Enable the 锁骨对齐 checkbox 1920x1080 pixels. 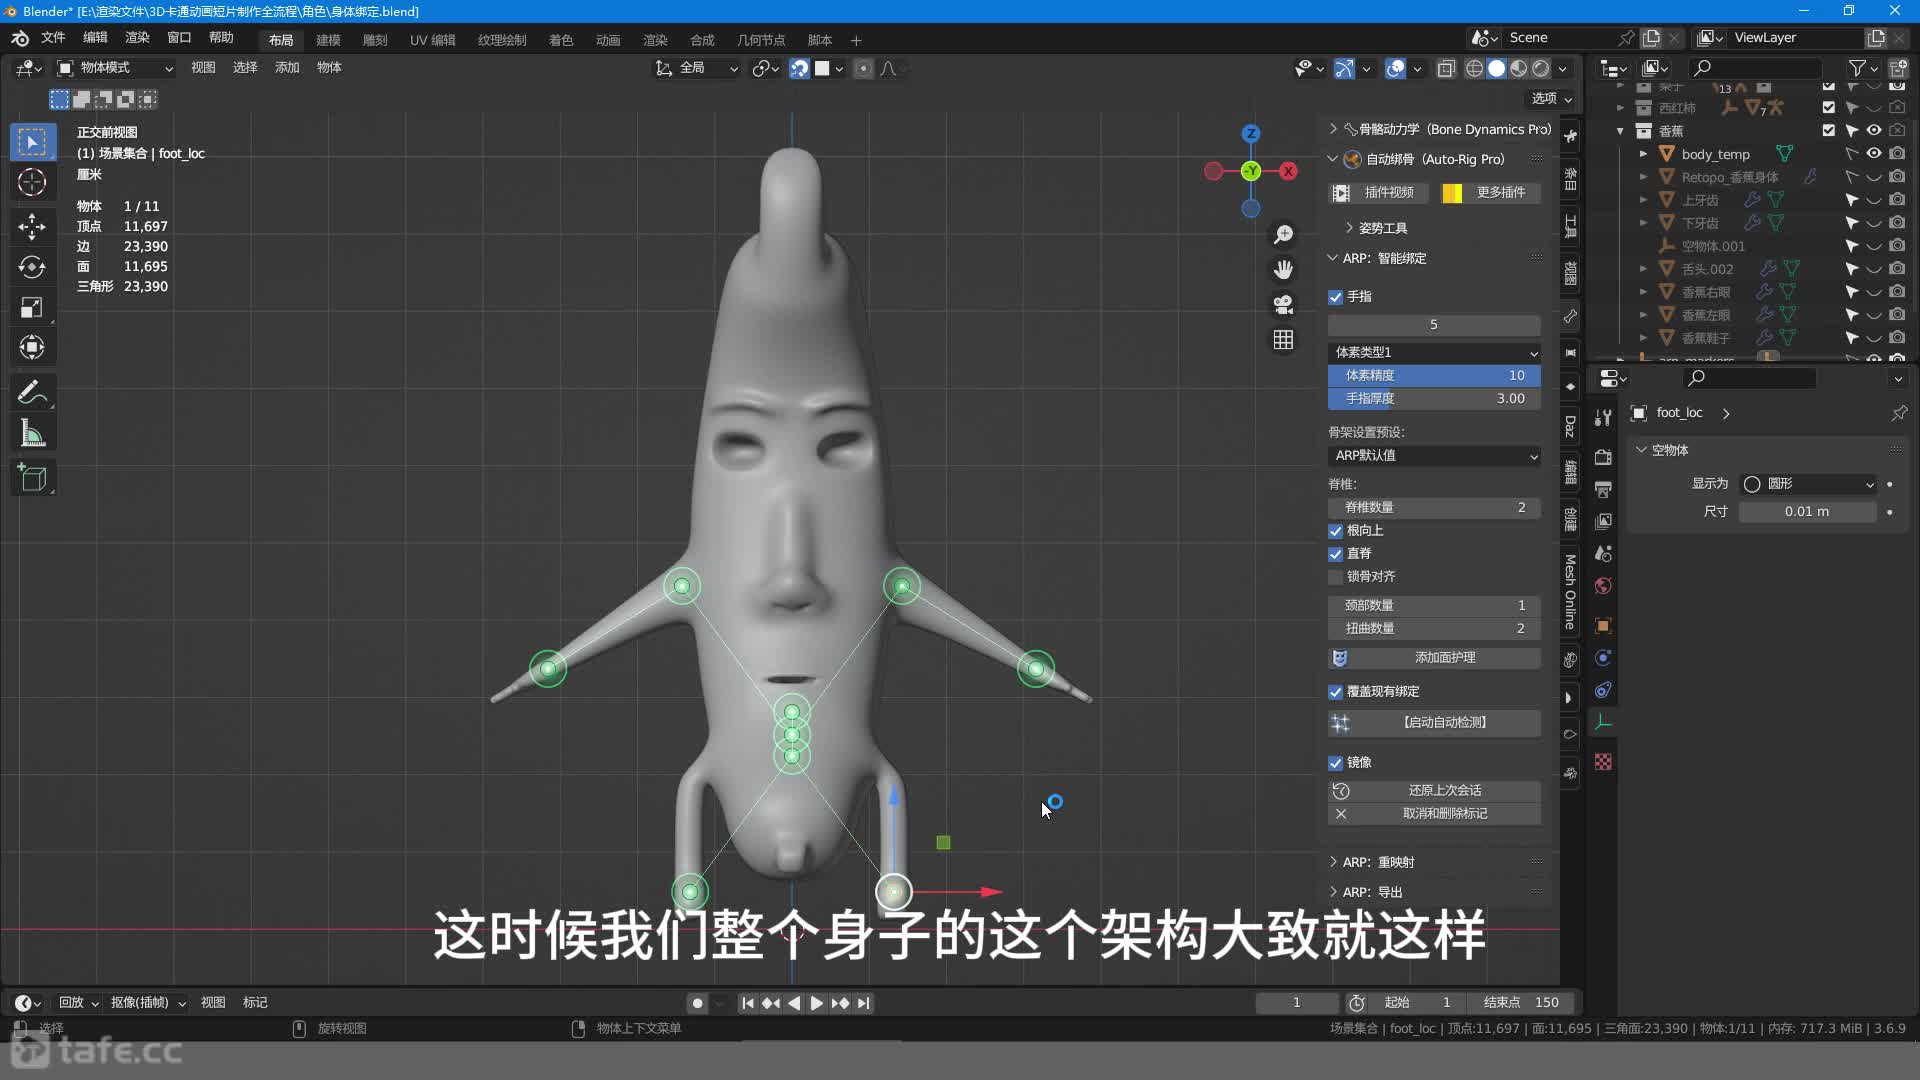pos(1335,577)
